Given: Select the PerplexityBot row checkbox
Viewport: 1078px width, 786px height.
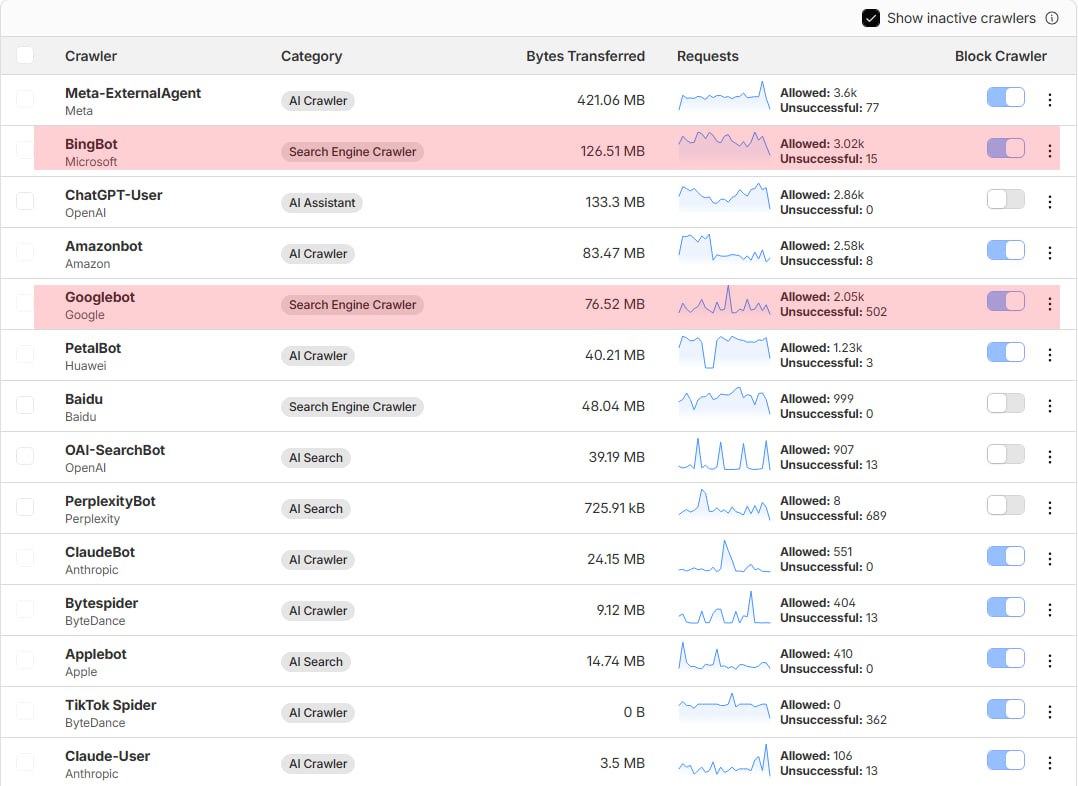Looking at the screenshot, I should click(x=25, y=507).
